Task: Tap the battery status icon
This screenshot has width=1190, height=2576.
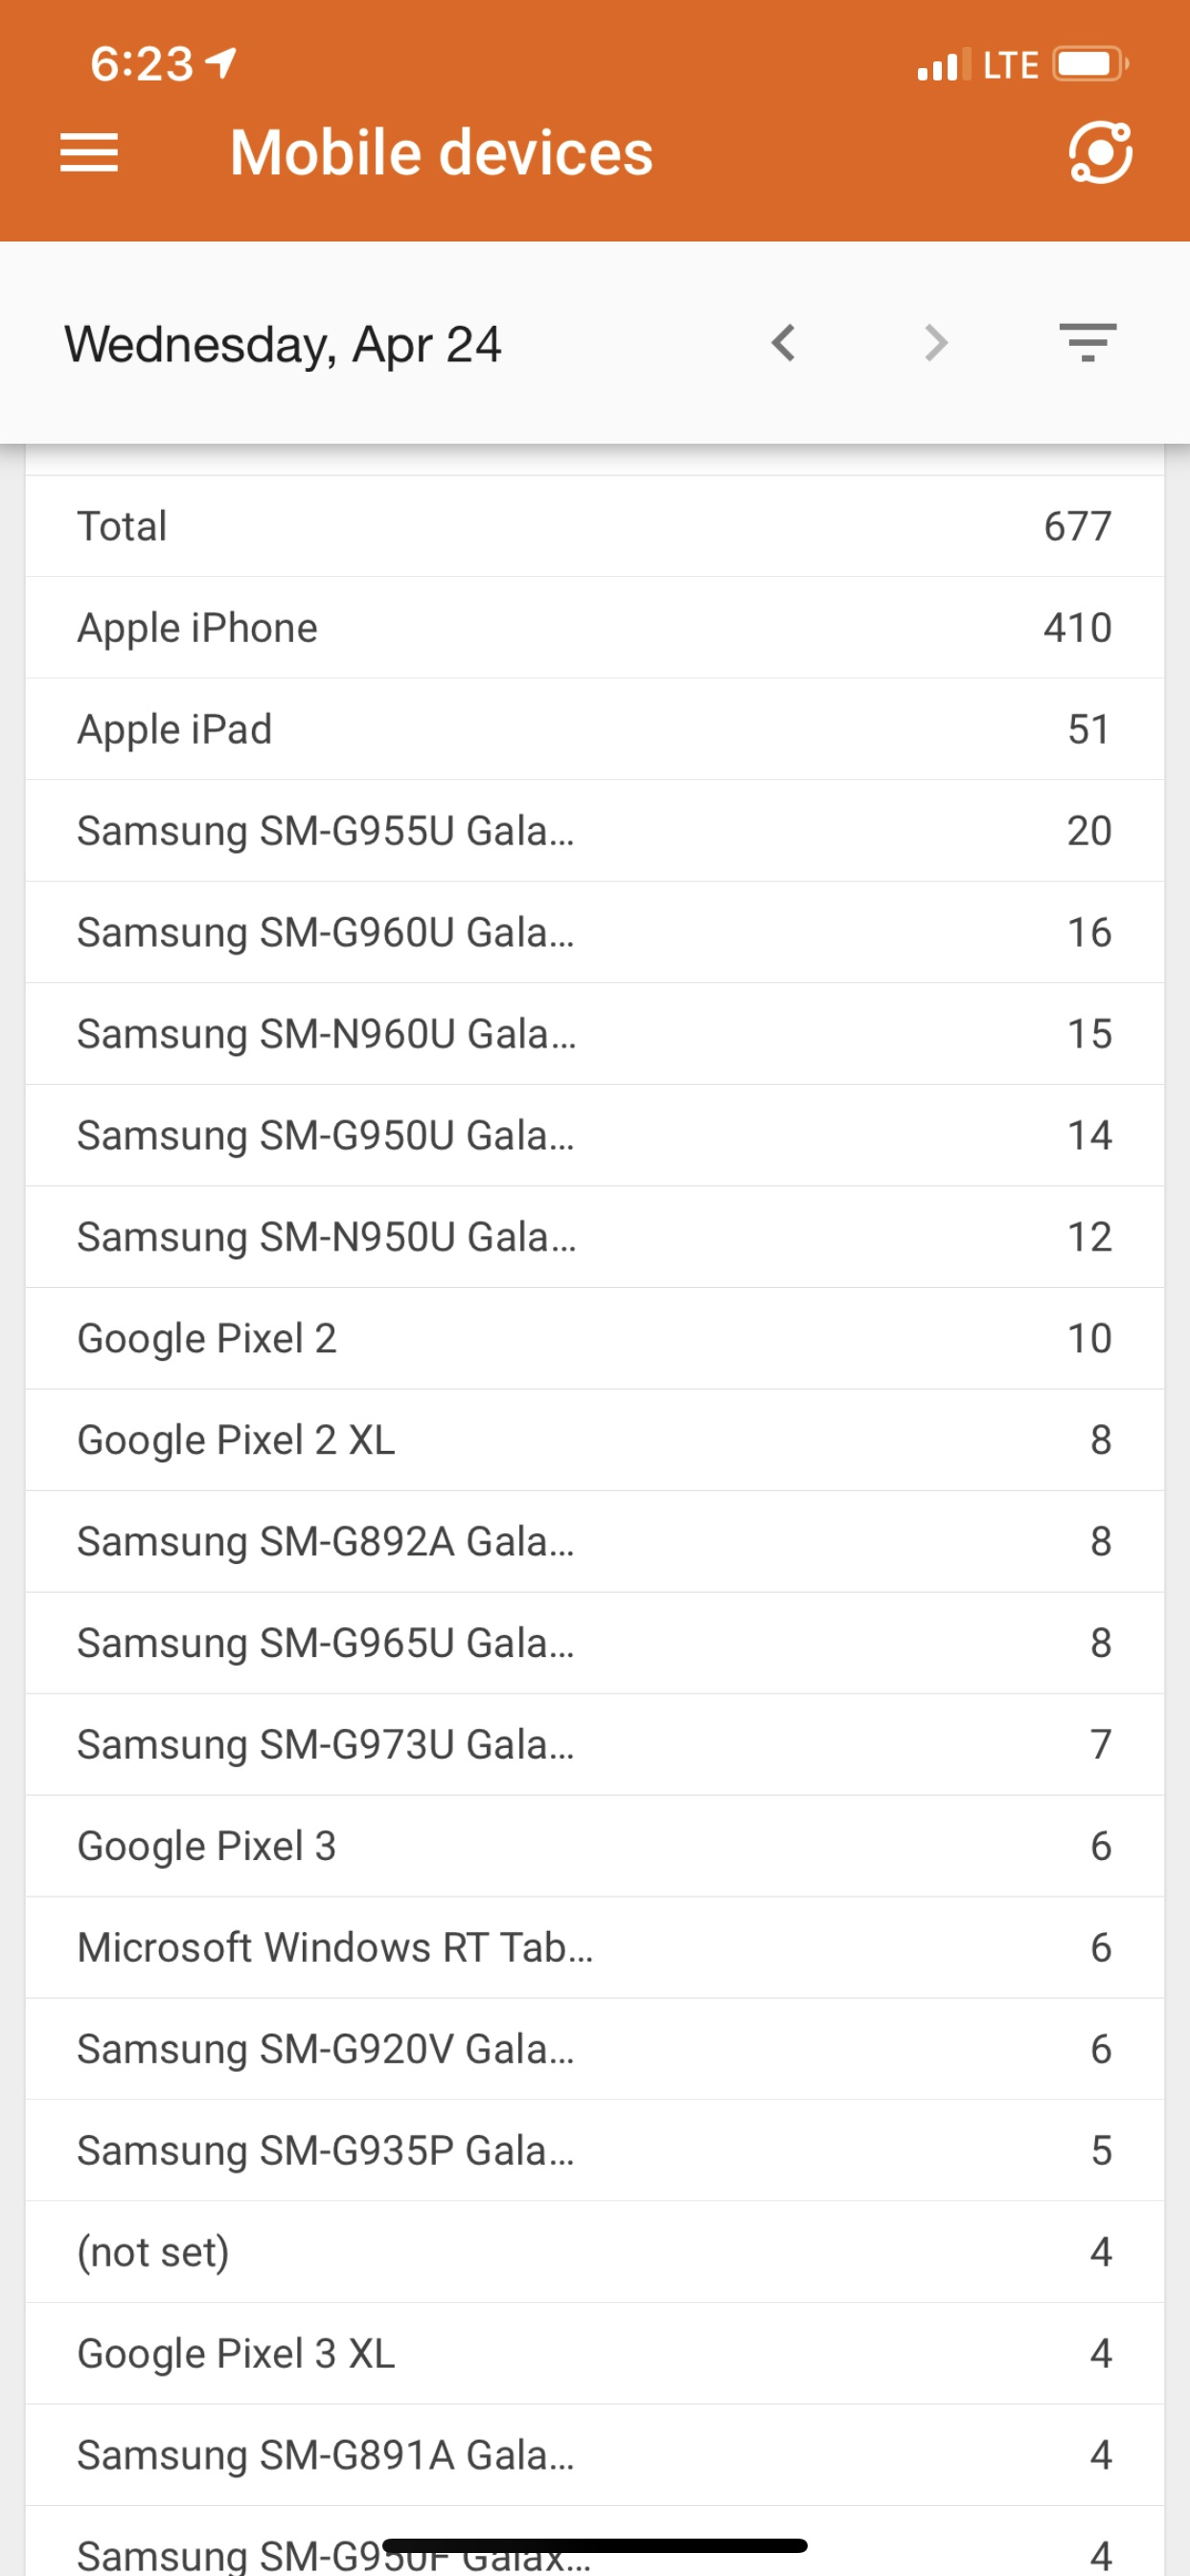Action: [1089, 65]
